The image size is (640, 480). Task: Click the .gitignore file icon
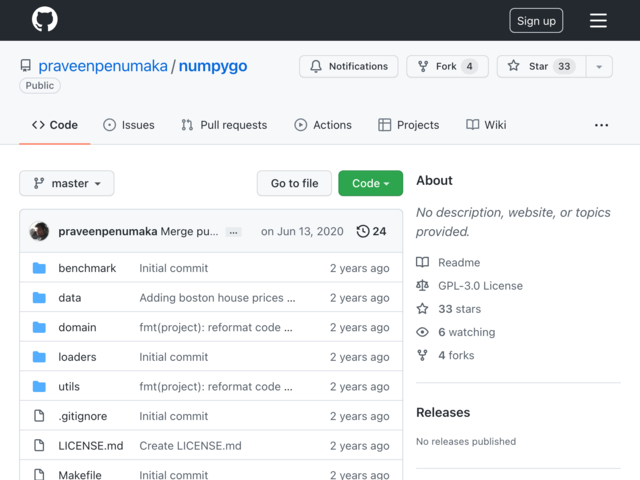point(39,416)
